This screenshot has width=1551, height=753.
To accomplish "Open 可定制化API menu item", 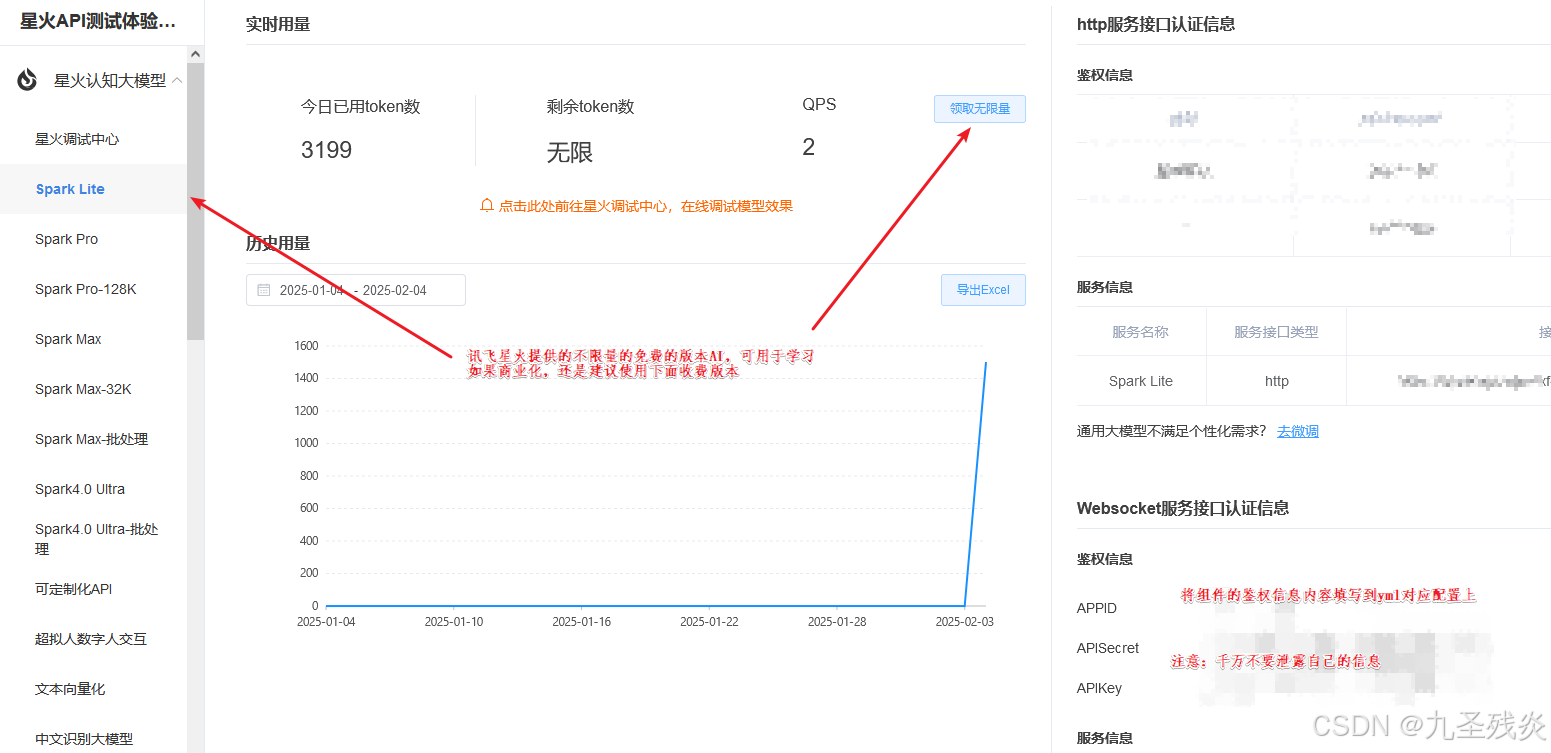I will 73,589.
